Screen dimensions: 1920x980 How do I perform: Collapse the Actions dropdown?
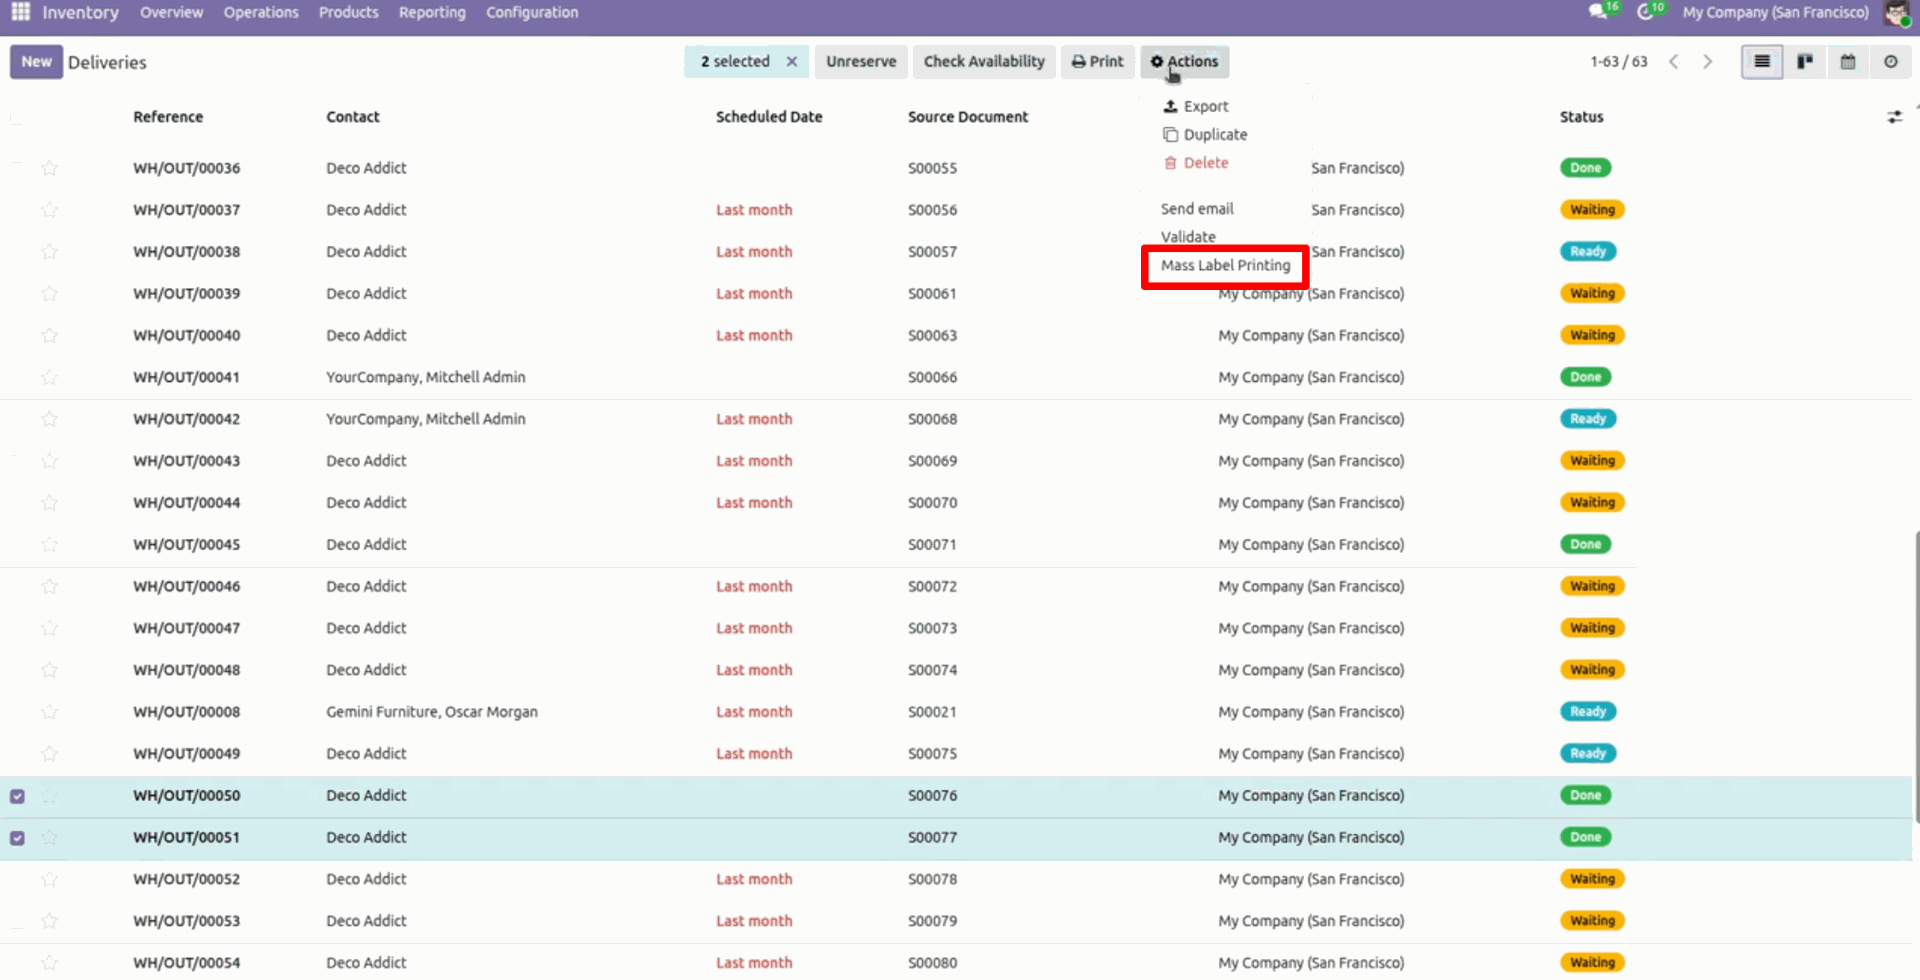[x=1184, y=62]
